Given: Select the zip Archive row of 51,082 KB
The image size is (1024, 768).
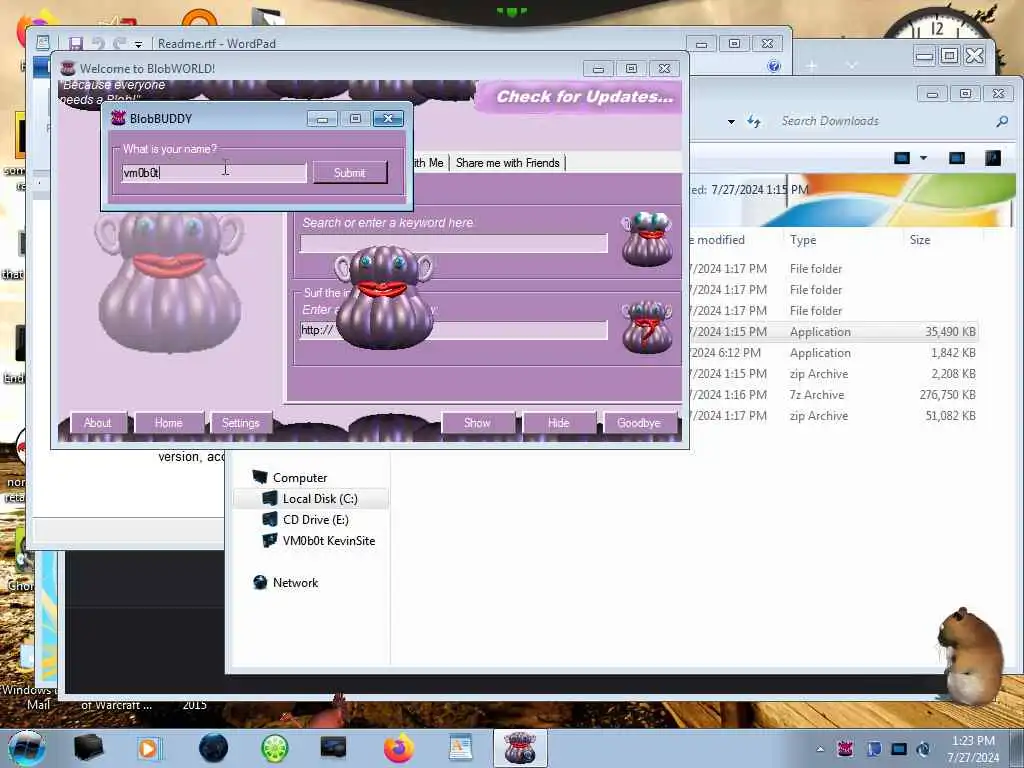Looking at the screenshot, I should click(834, 416).
